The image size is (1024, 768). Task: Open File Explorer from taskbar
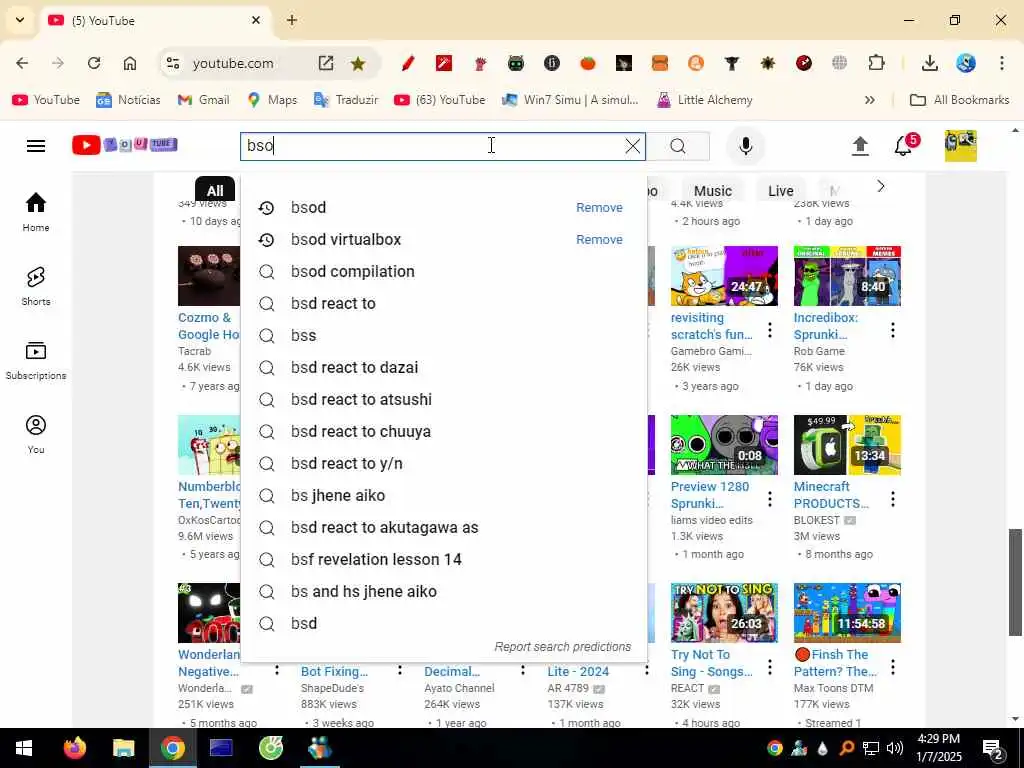point(123,748)
